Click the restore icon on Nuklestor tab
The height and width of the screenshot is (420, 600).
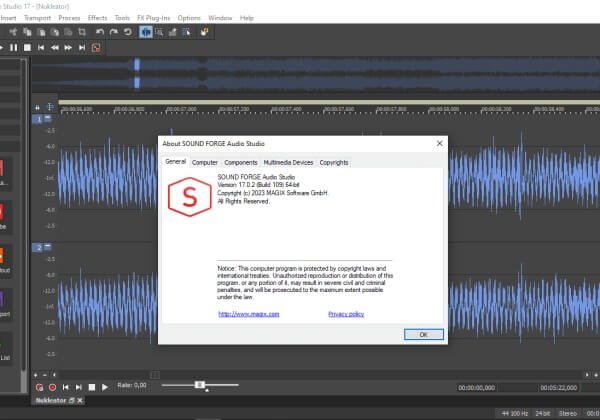pos(72,400)
